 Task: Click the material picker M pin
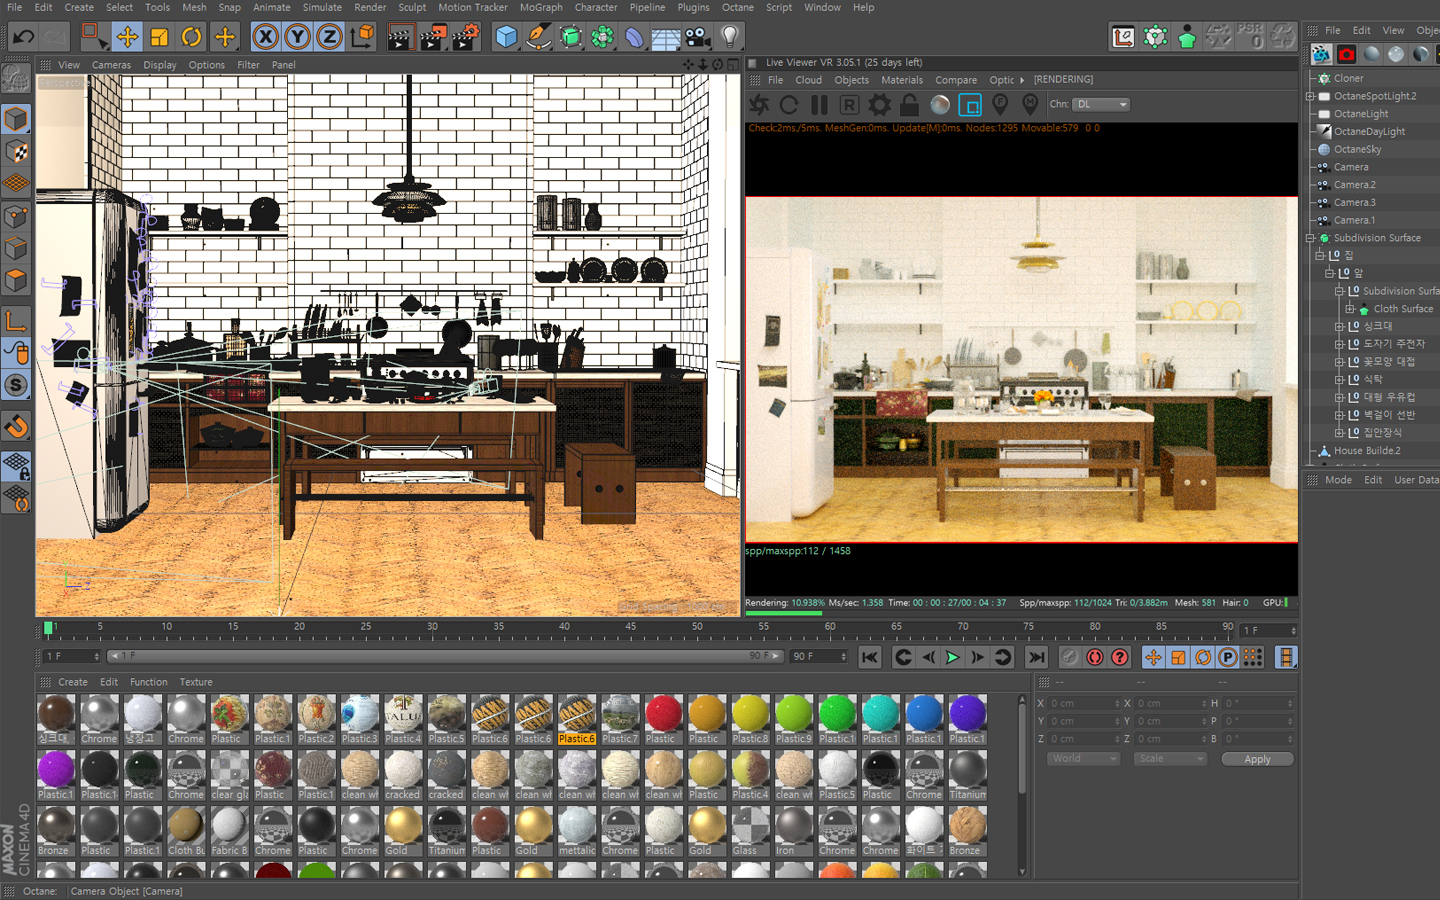(1030, 104)
